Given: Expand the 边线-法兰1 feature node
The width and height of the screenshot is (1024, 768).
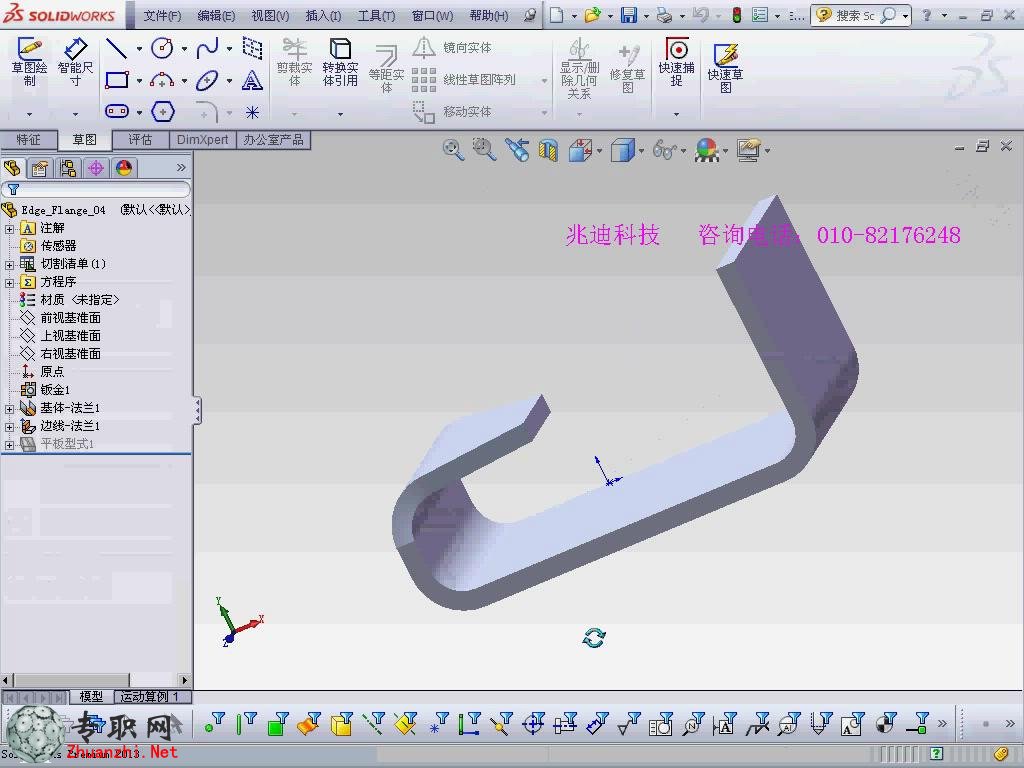Looking at the screenshot, I should (9, 427).
